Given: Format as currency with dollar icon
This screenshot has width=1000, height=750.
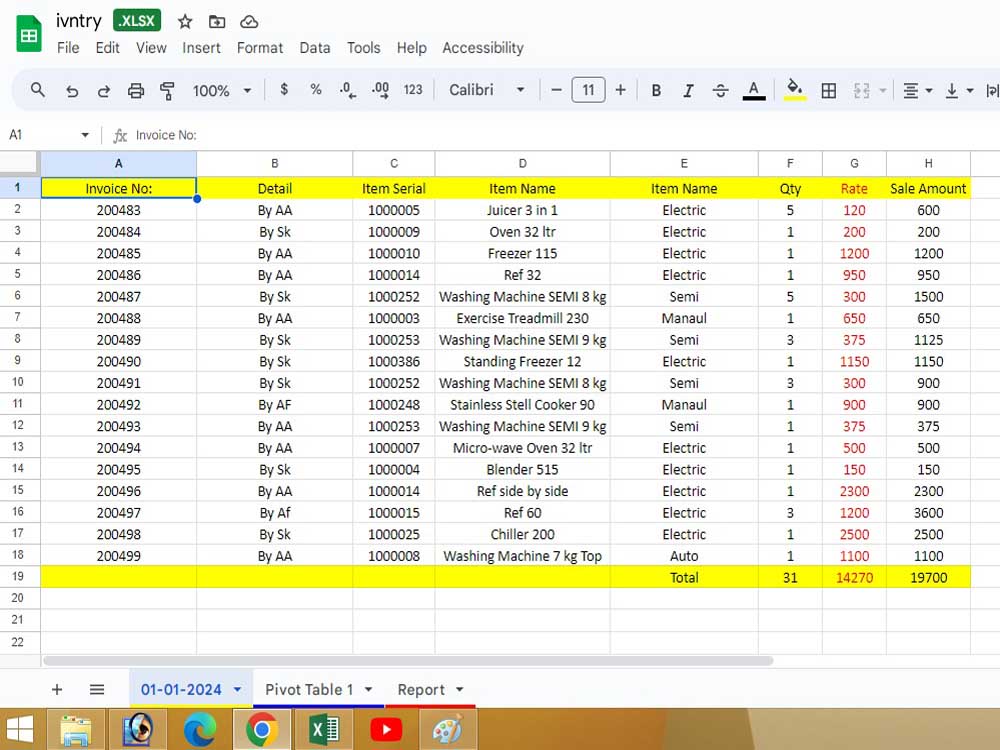Looking at the screenshot, I should (284, 89).
